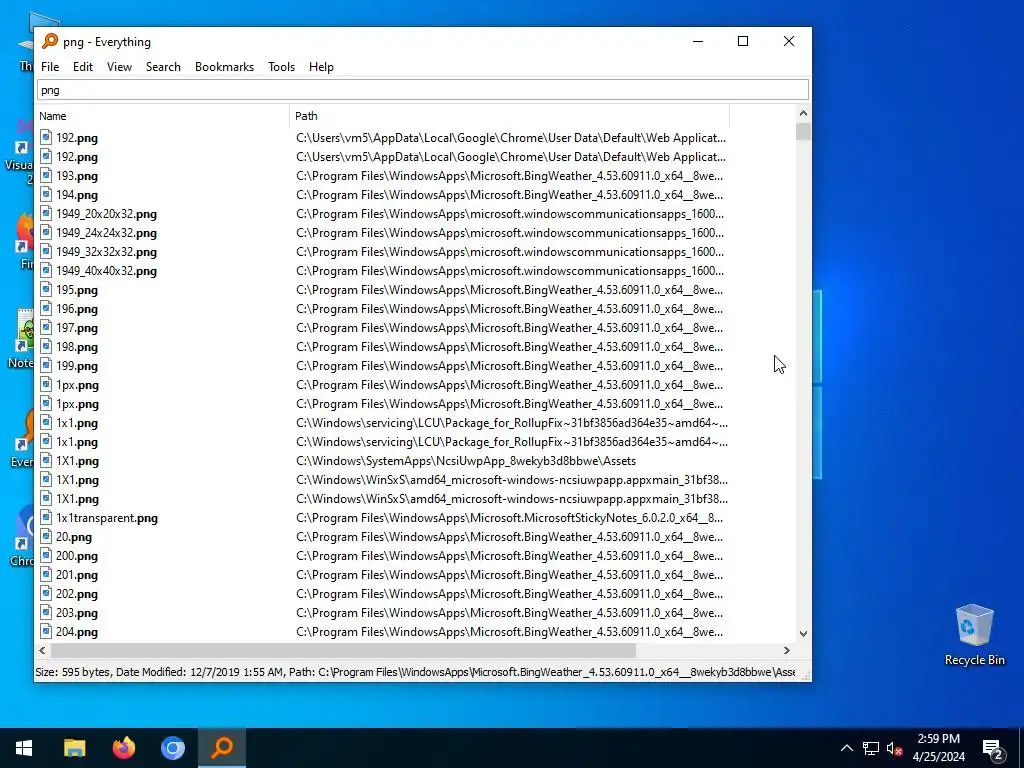Open the network status tray icon

[x=871, y=748]
